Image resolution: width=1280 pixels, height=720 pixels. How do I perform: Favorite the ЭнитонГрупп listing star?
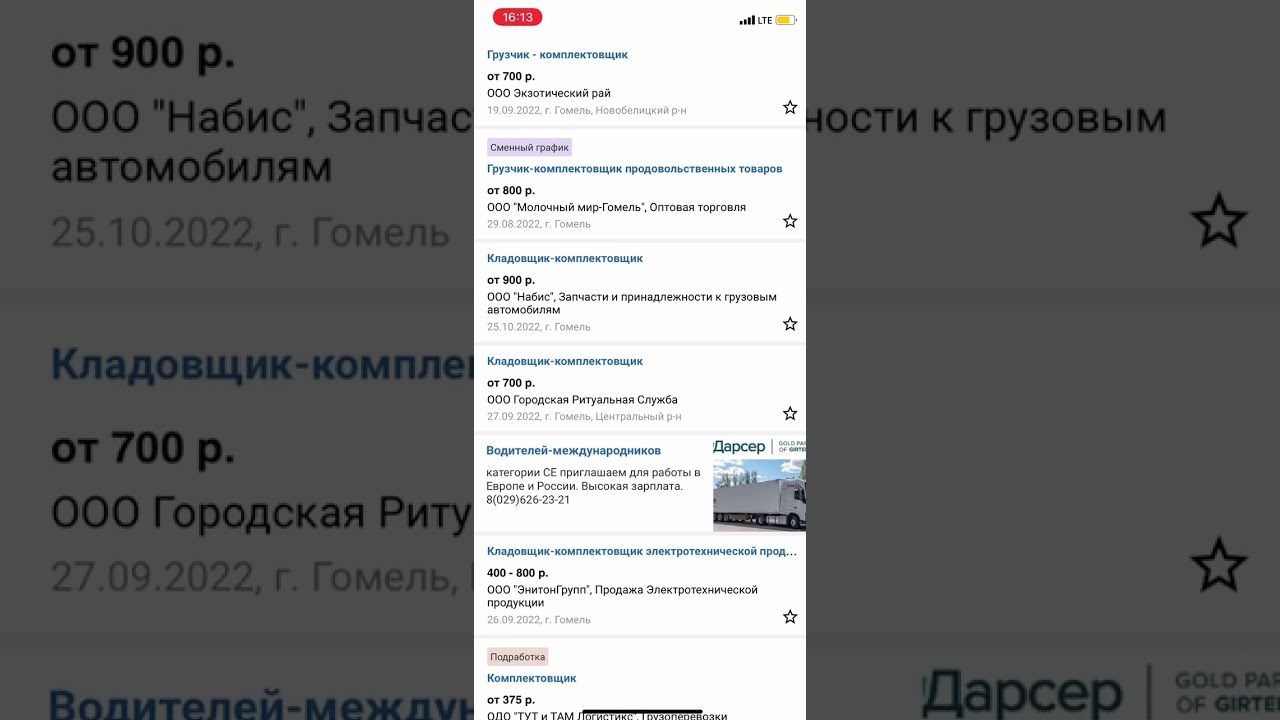pos(790,617)
